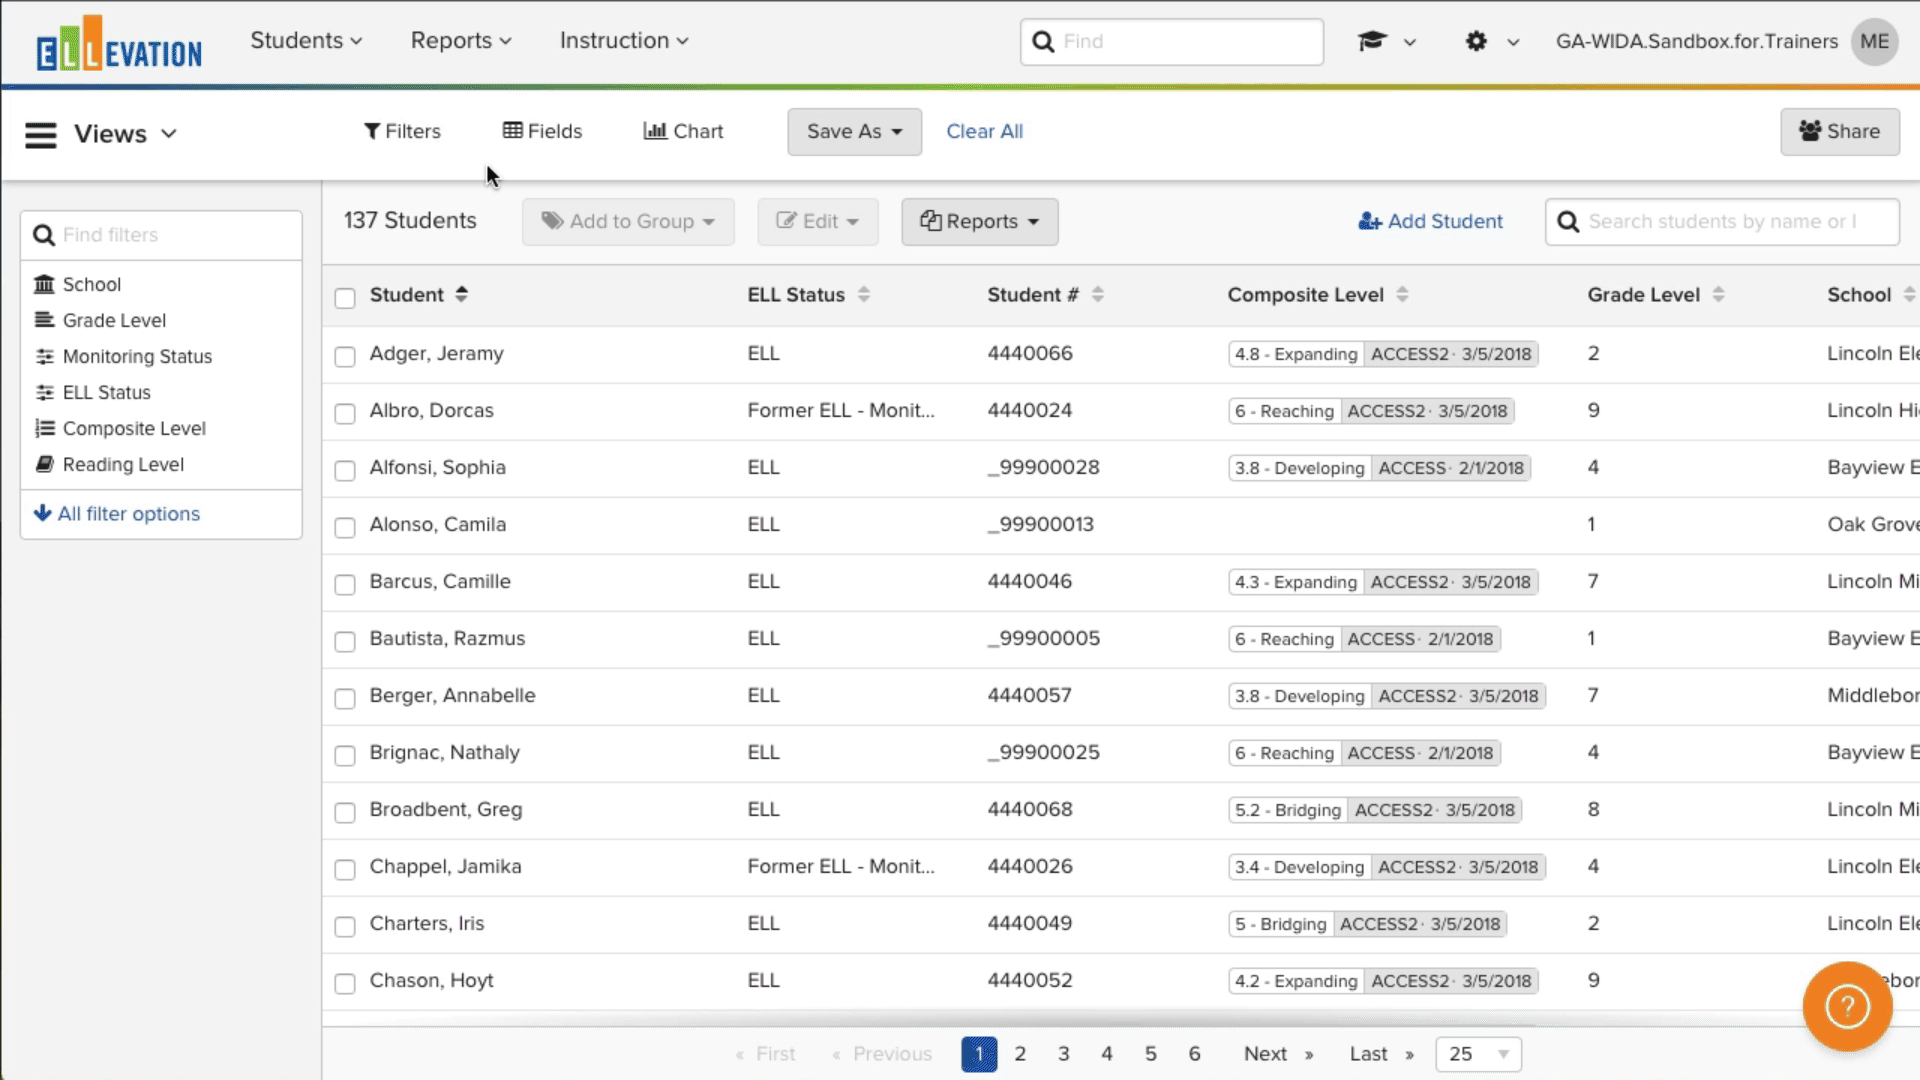Check the box for Albro, Dorcas
The image size is (1920, 1080).
click(345, 413)
